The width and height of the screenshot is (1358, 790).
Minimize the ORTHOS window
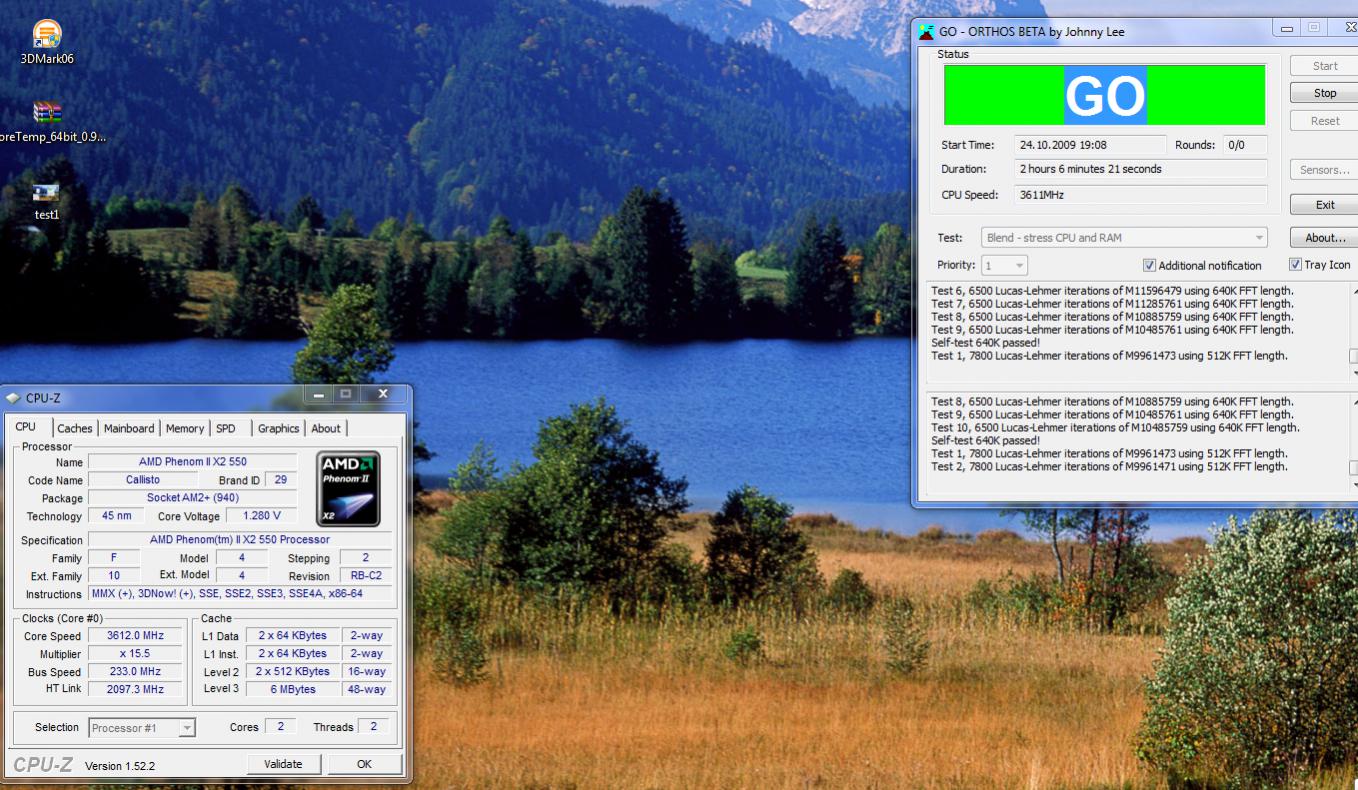pyautogui.click(x=1287, y=28)
